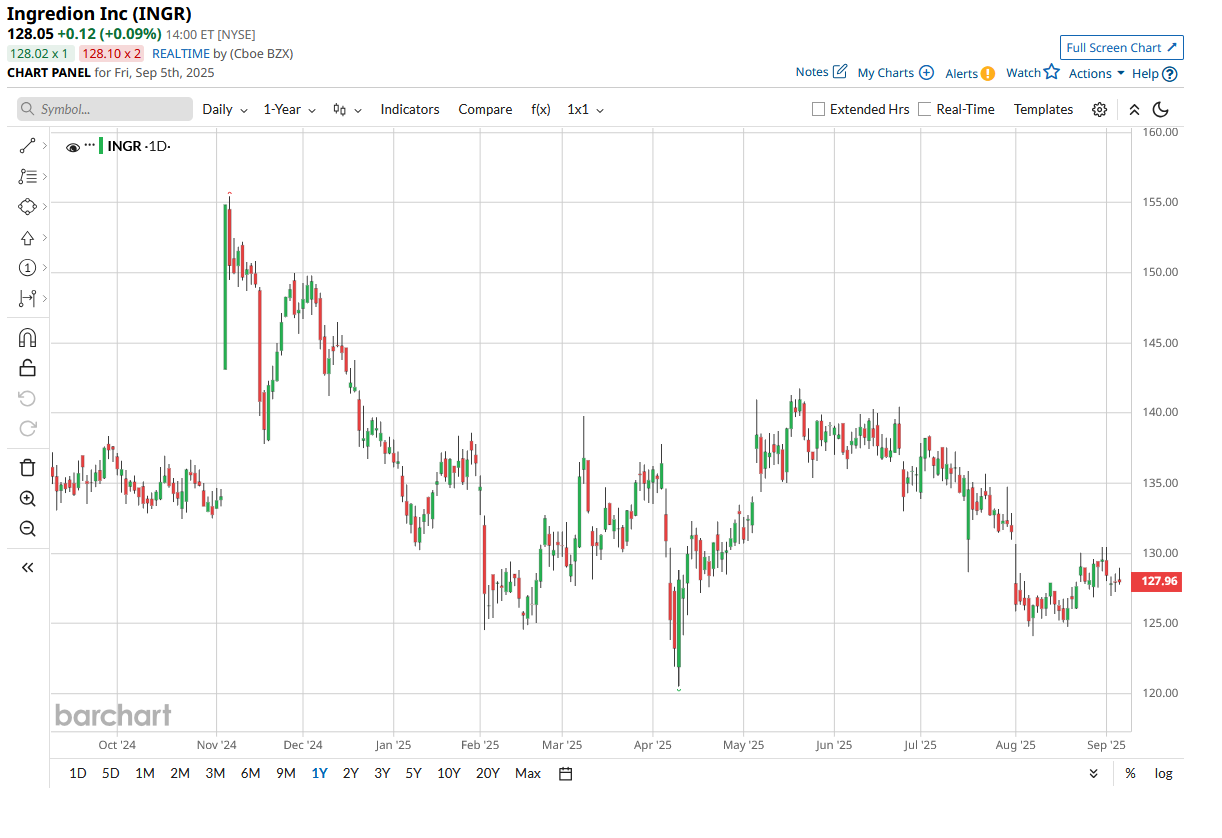
Task: Select the 3Y time range
Action: (x=382, y=773)
